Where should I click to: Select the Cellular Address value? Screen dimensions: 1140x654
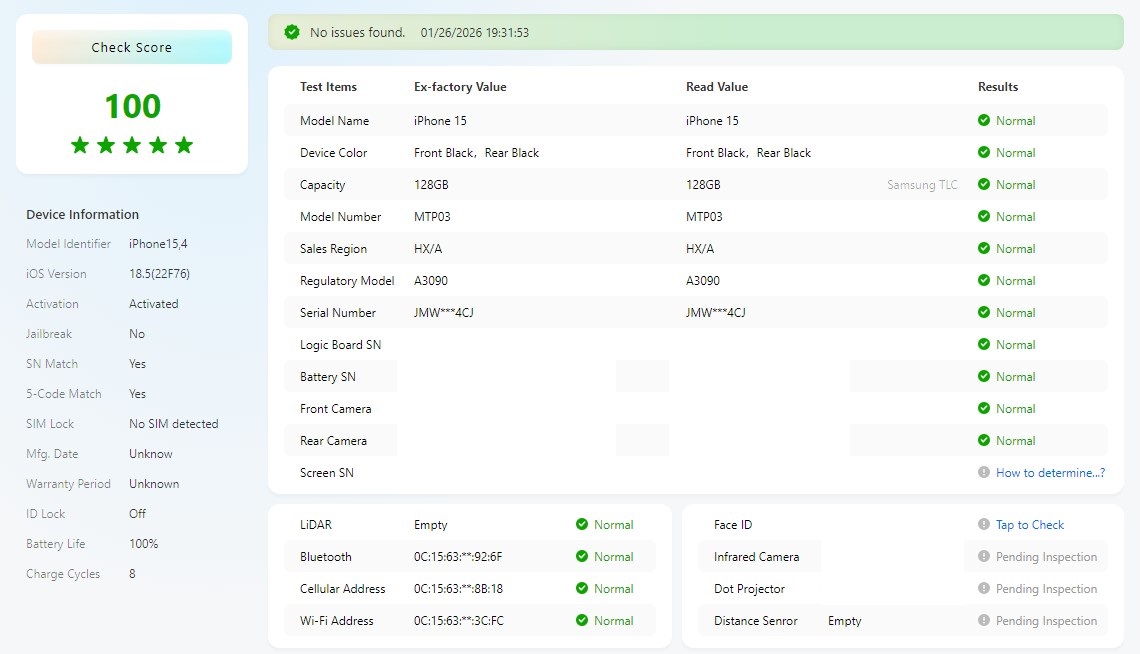click(x=458, y=589)
